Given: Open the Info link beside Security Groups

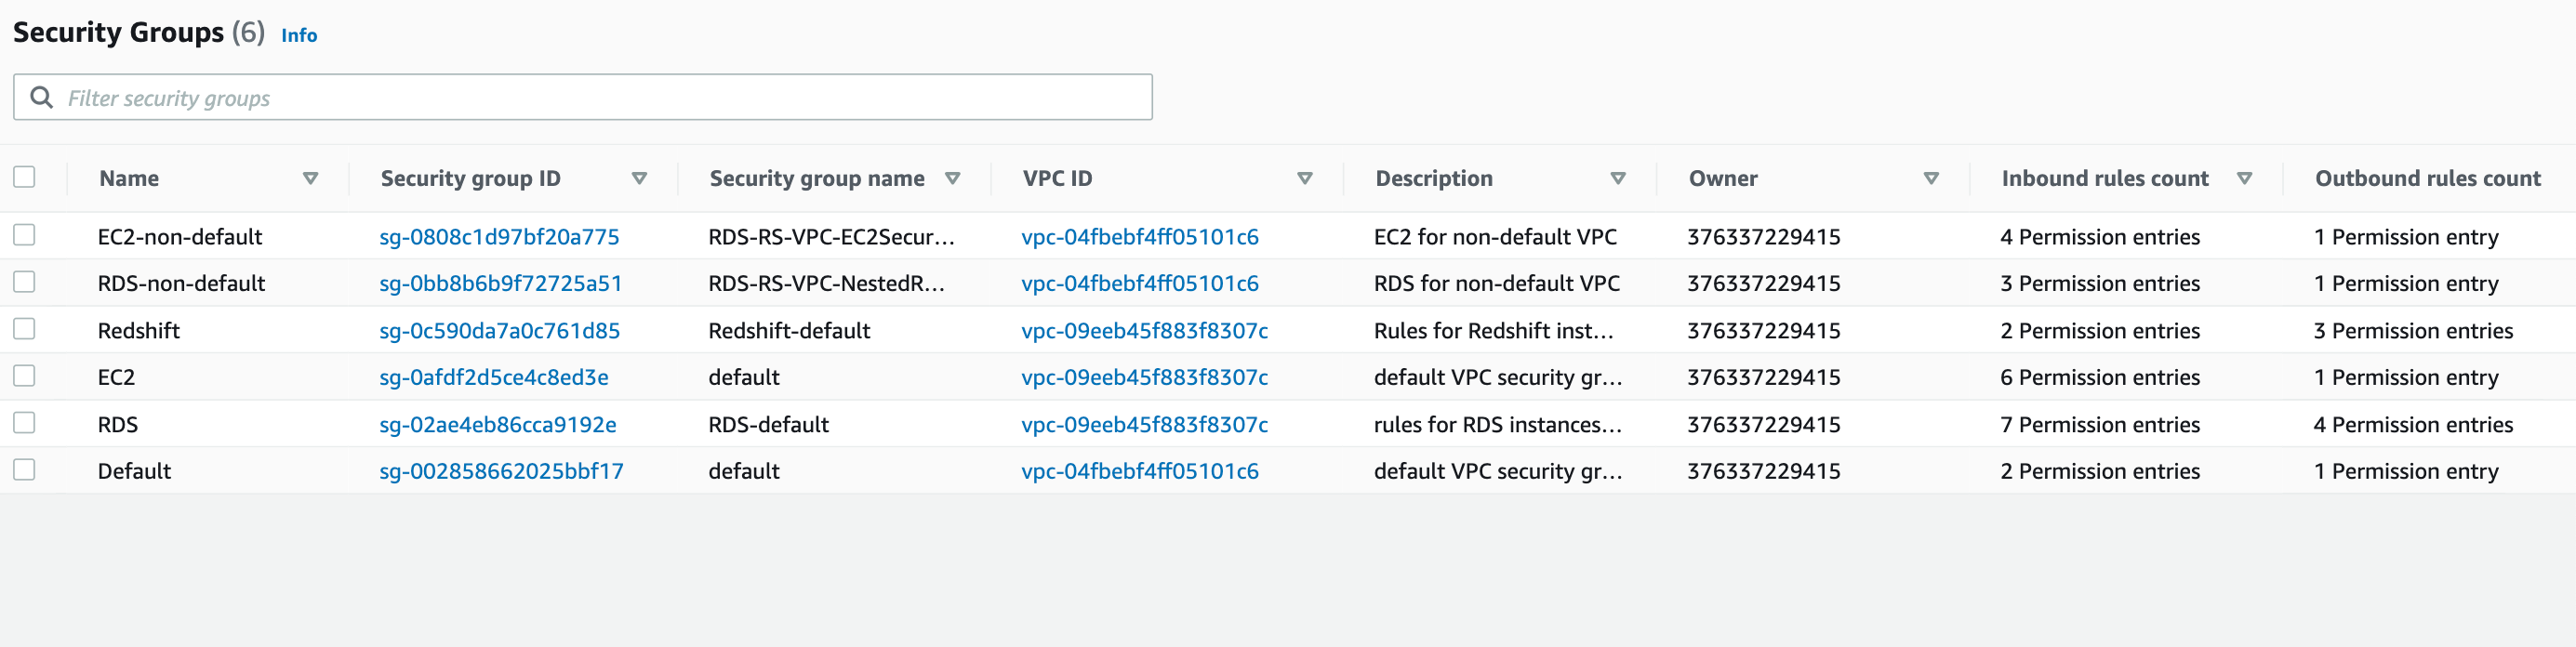Looking at the screenshot, I should [299, 35].
